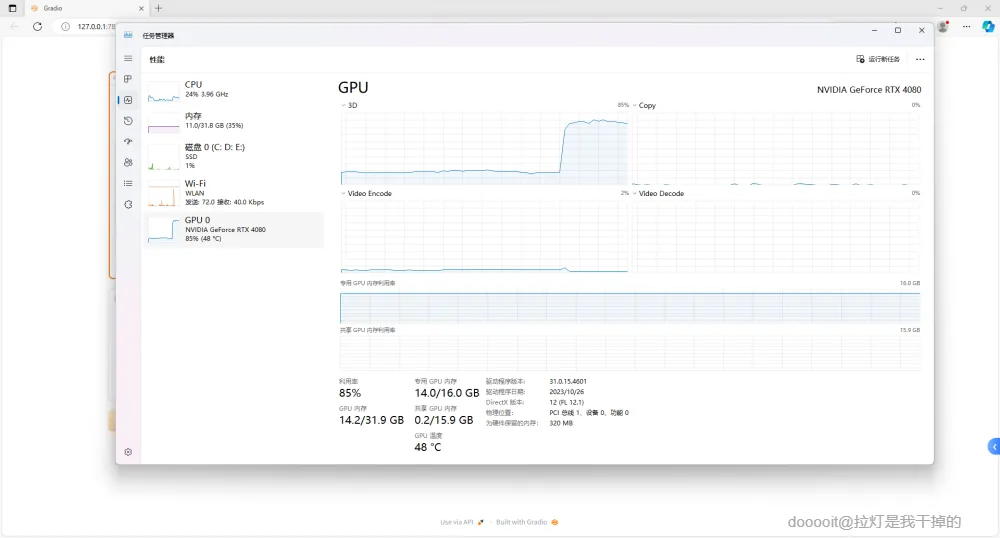
Task: Expand the blue side panel arrow
Action: click(x=994, y=447)
